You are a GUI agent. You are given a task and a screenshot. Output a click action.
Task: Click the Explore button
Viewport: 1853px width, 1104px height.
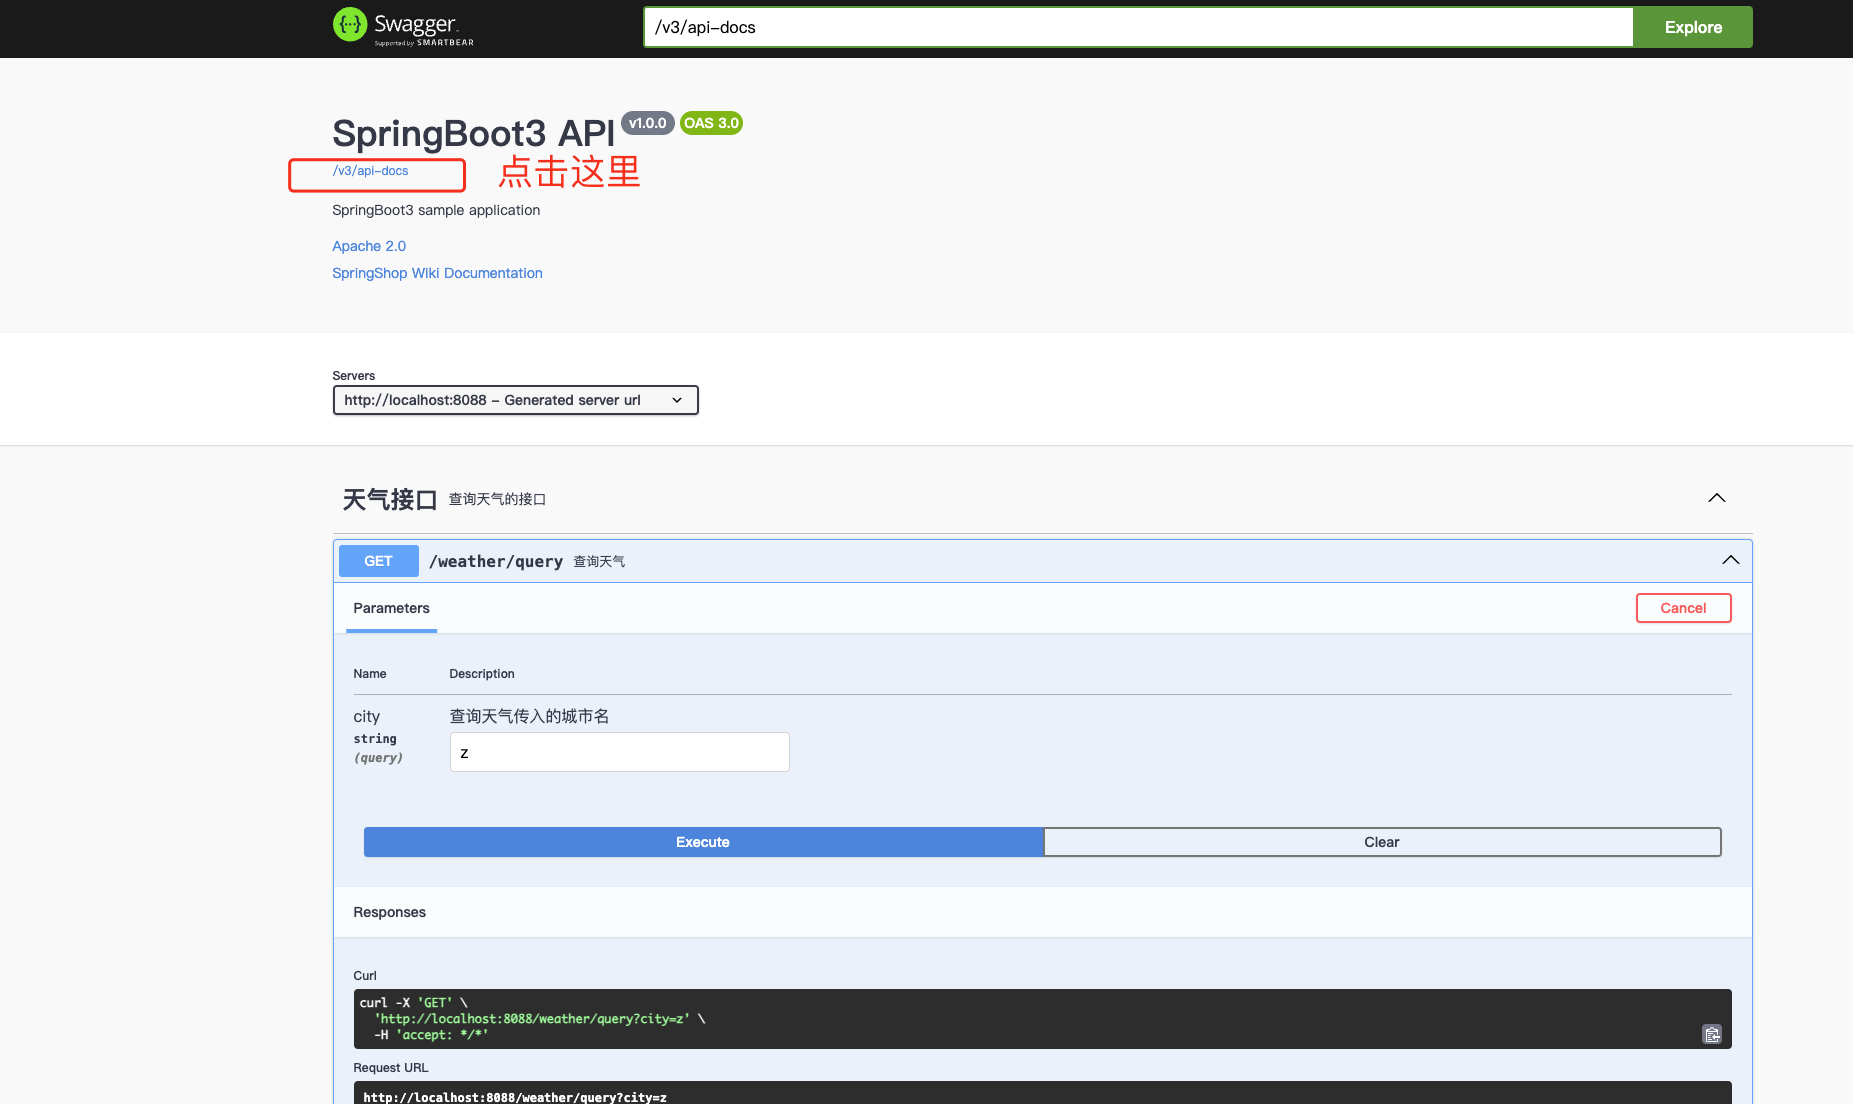[1692, 27]
